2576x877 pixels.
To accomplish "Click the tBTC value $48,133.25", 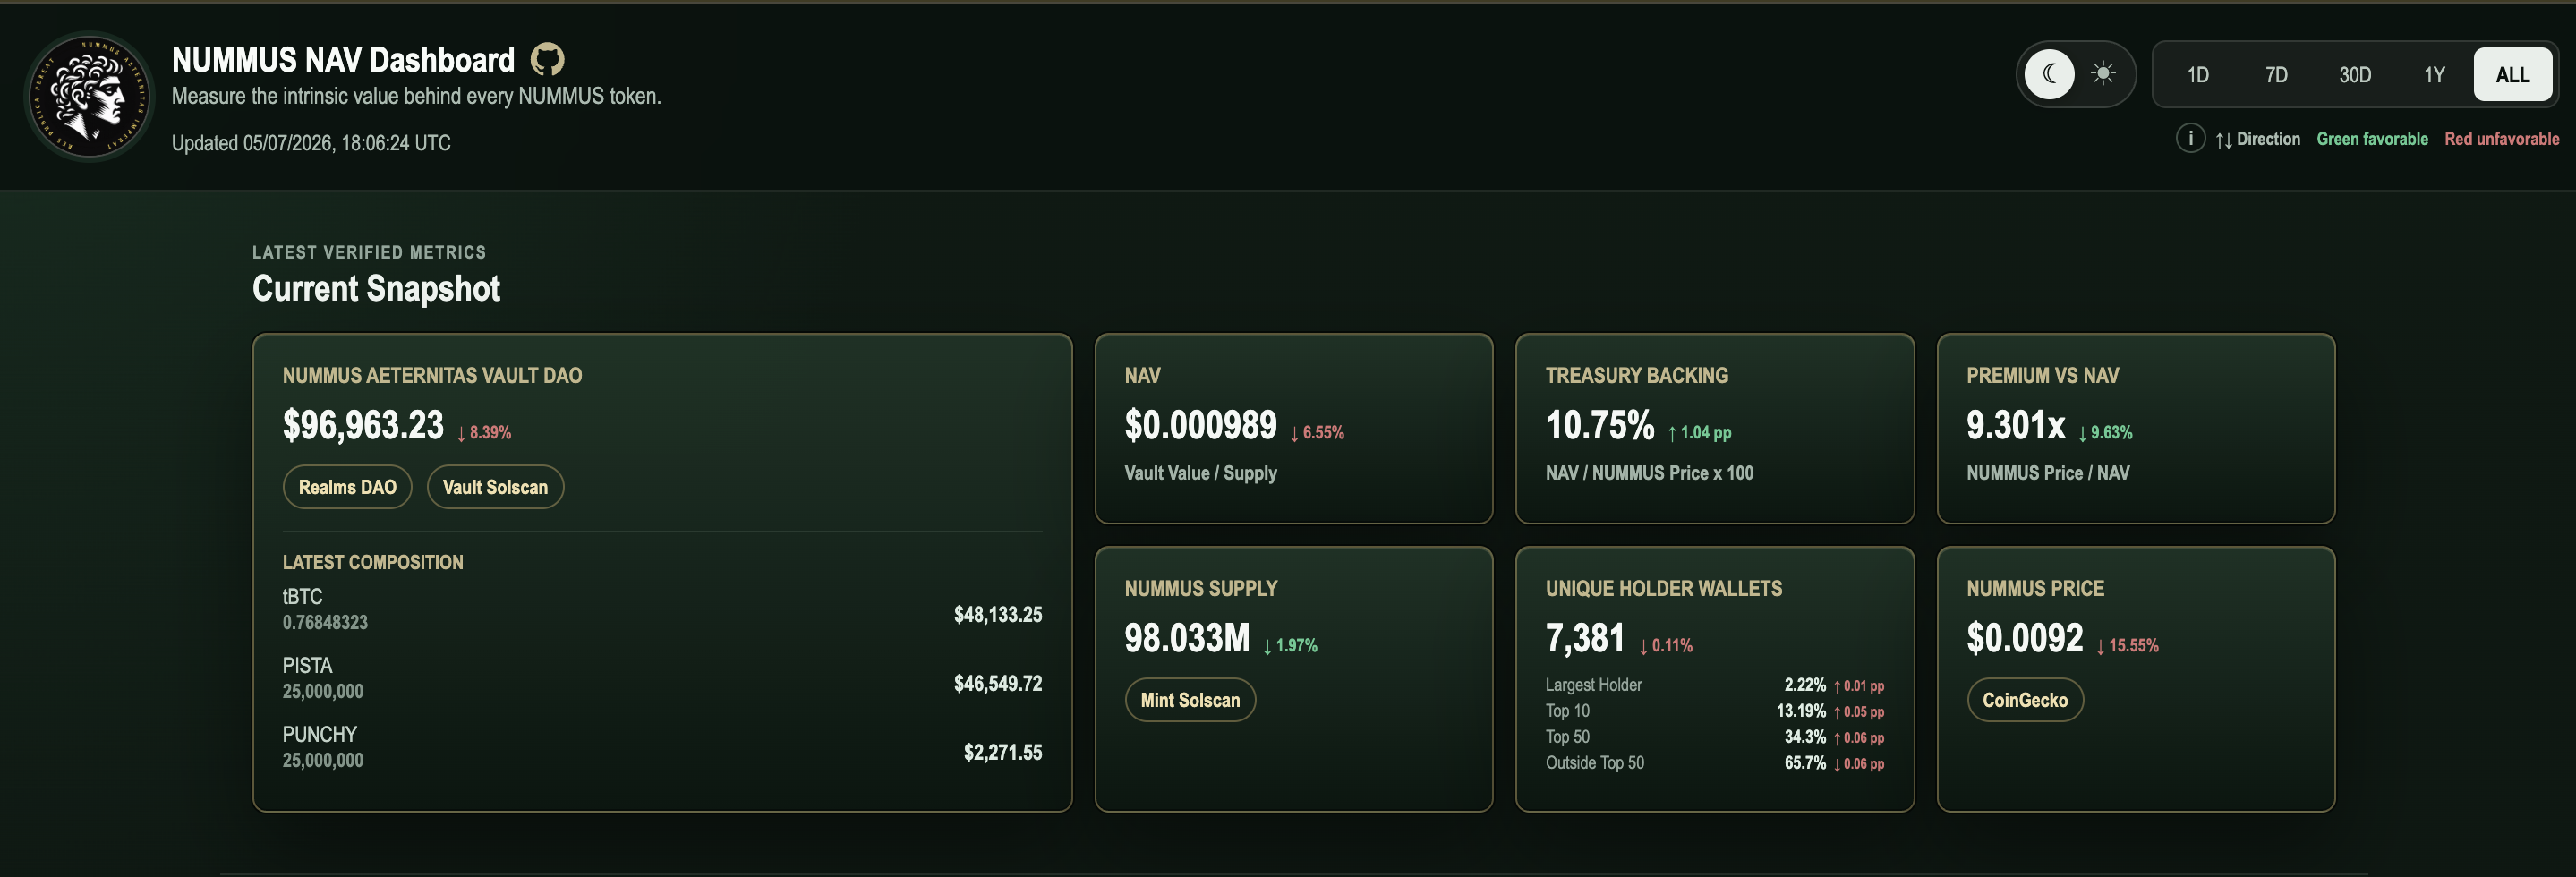I will [997, 614].
